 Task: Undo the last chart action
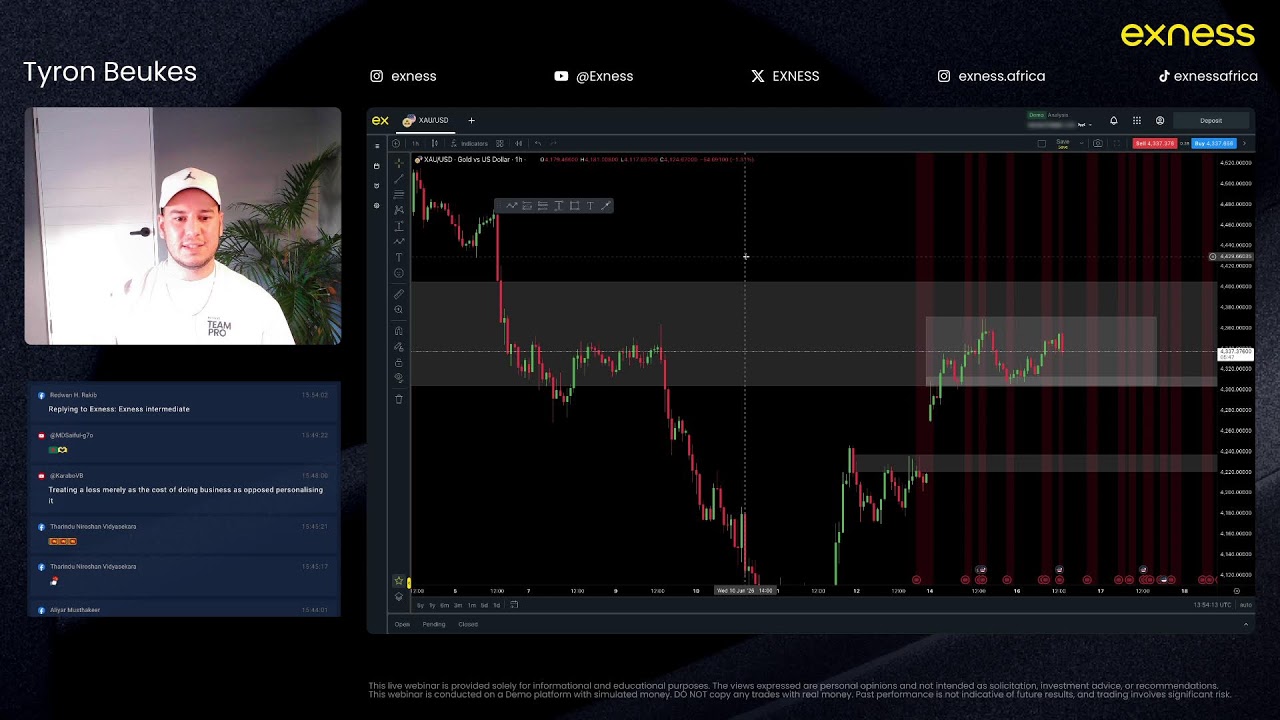click(538, 143)
